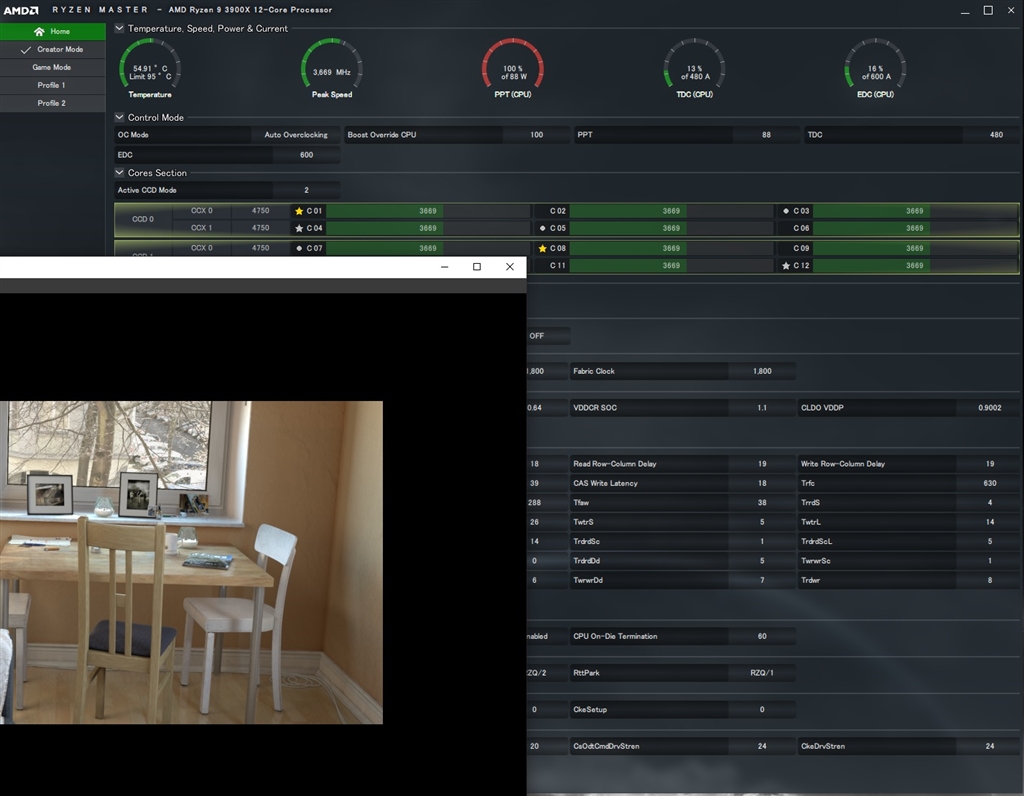The height and width of the screenshot is (796, 1024).
Task: Click the Home house icon
Action: 39,31
